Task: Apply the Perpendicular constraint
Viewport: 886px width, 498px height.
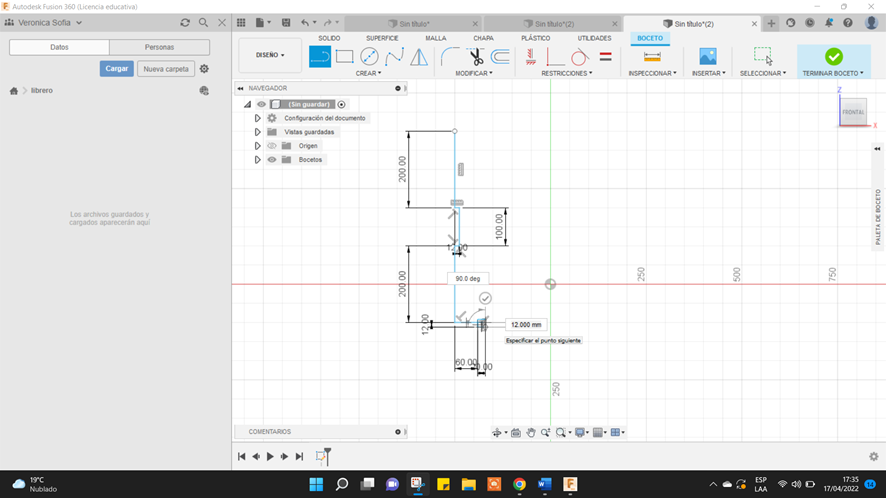Action: (554, 57)
